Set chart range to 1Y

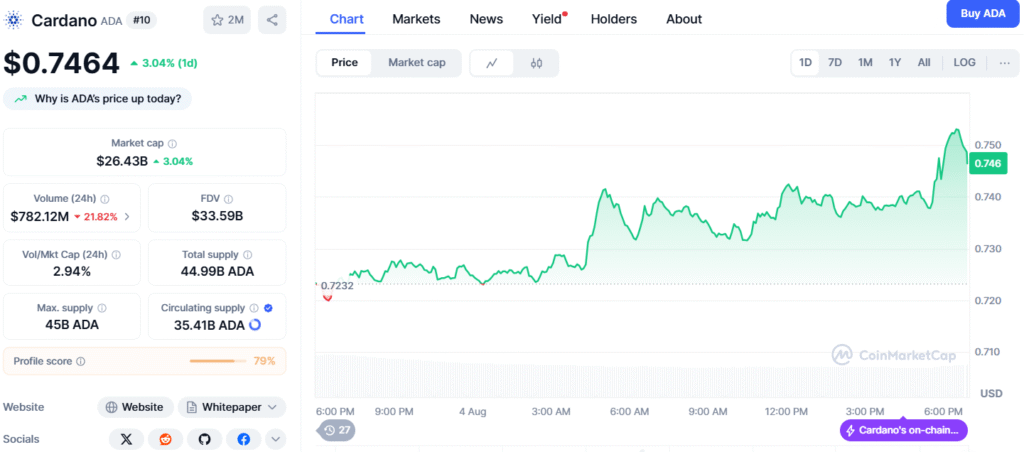(x=895, y=63)
